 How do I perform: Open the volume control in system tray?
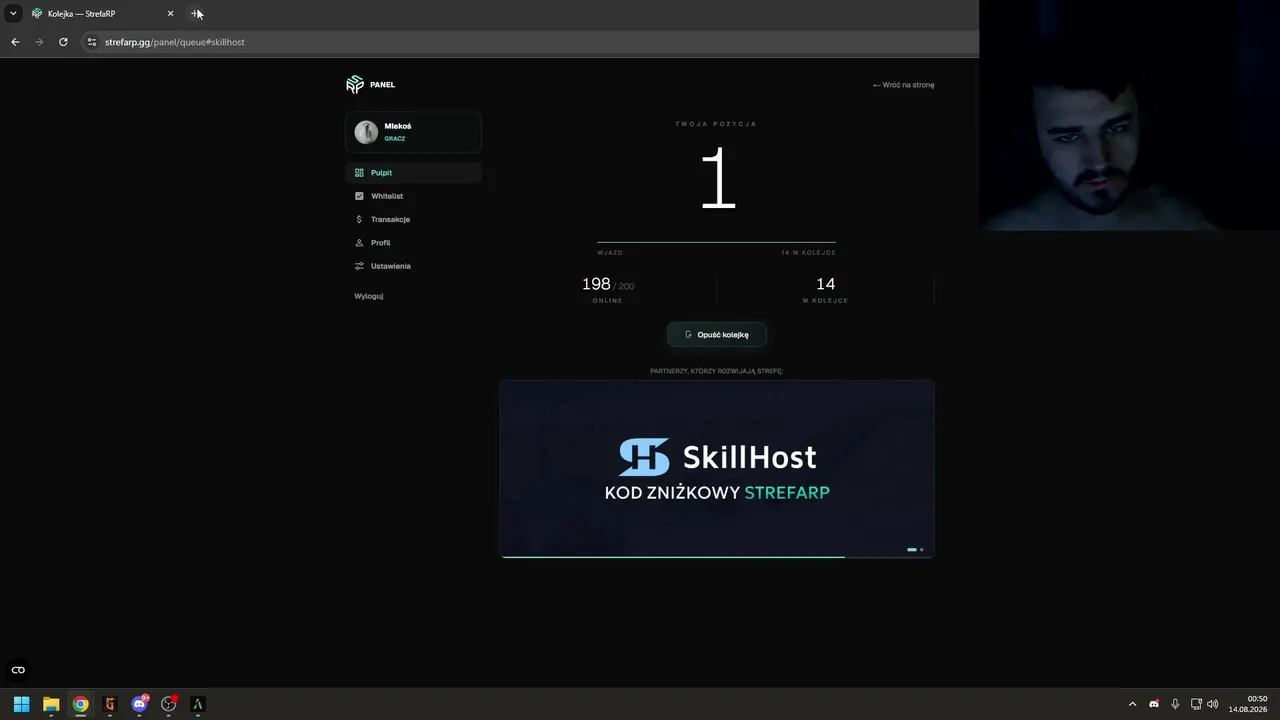click(1213, 704)
